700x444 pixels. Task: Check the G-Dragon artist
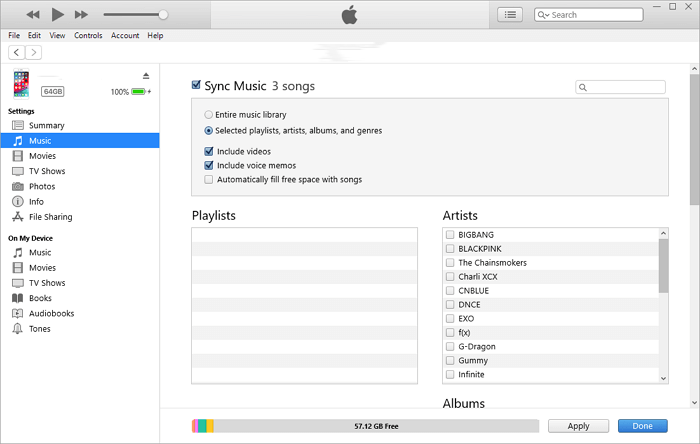click(x=450, y=346)
